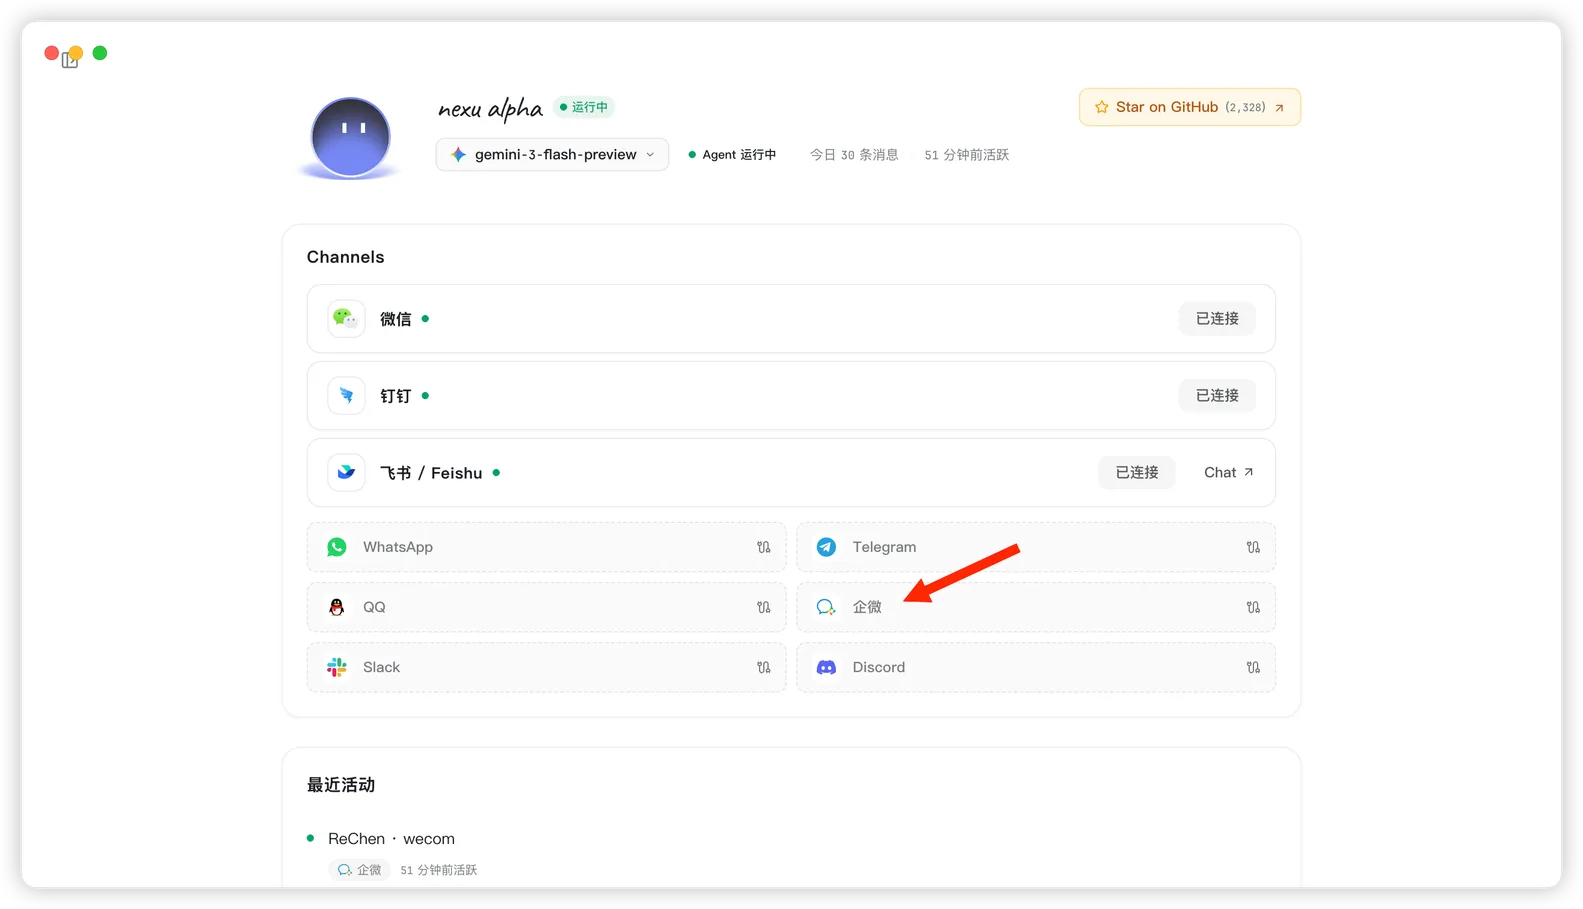Click the QQ penguin icon
The width and height of the screenshot is (1583, 909).
[337, 607]
